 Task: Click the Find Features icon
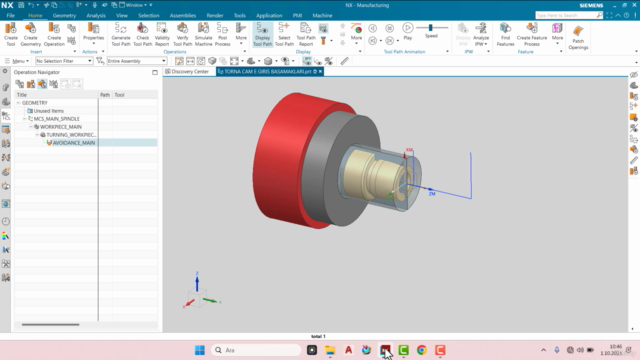[x=505, y=34]
